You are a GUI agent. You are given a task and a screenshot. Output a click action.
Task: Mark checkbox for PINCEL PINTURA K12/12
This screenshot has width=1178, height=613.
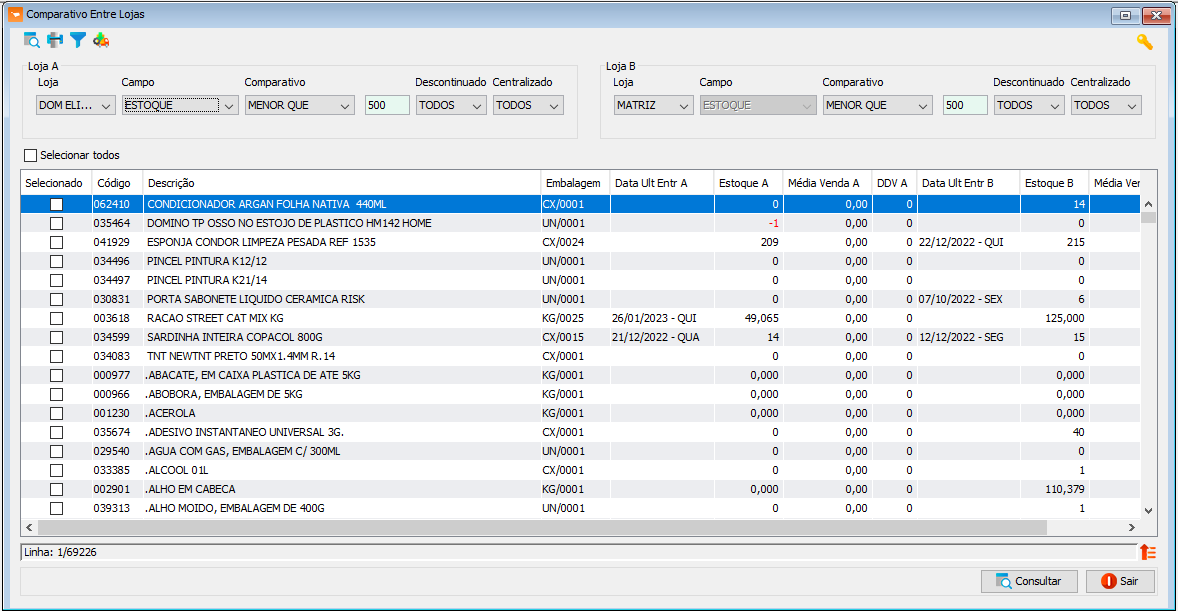click(56, 261)
